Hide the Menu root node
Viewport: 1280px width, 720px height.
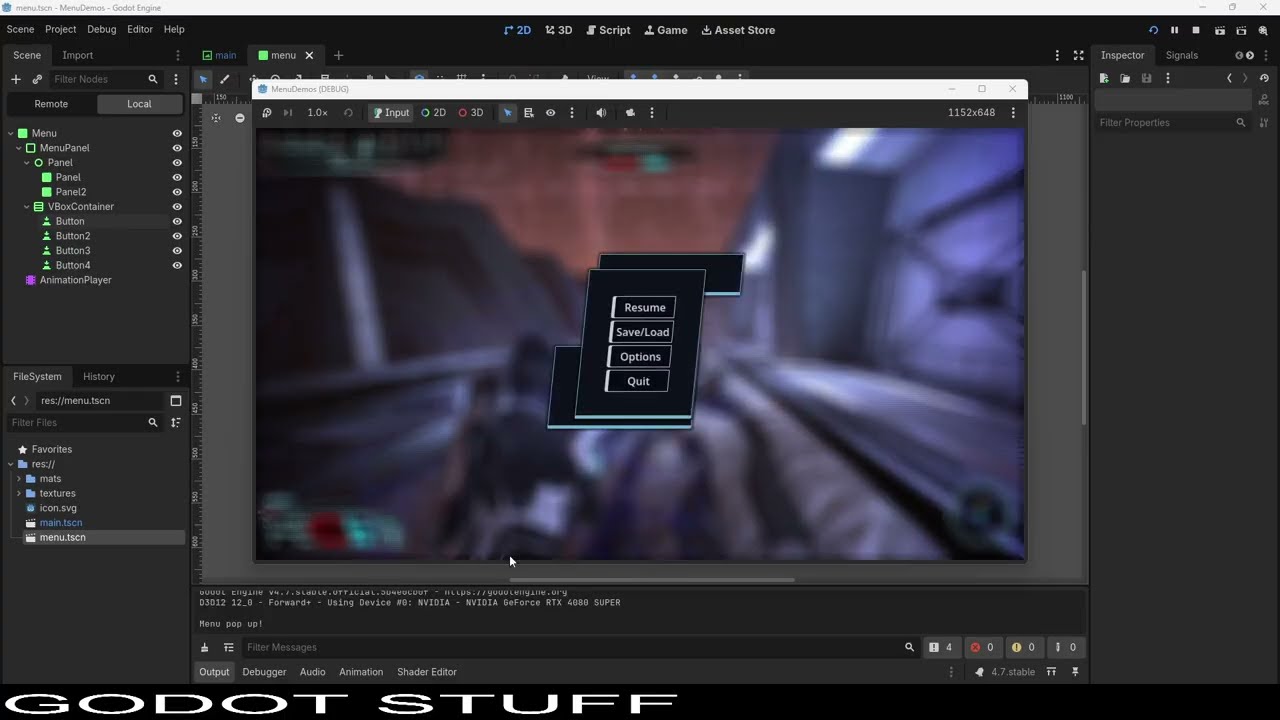[x=177, y=133]
